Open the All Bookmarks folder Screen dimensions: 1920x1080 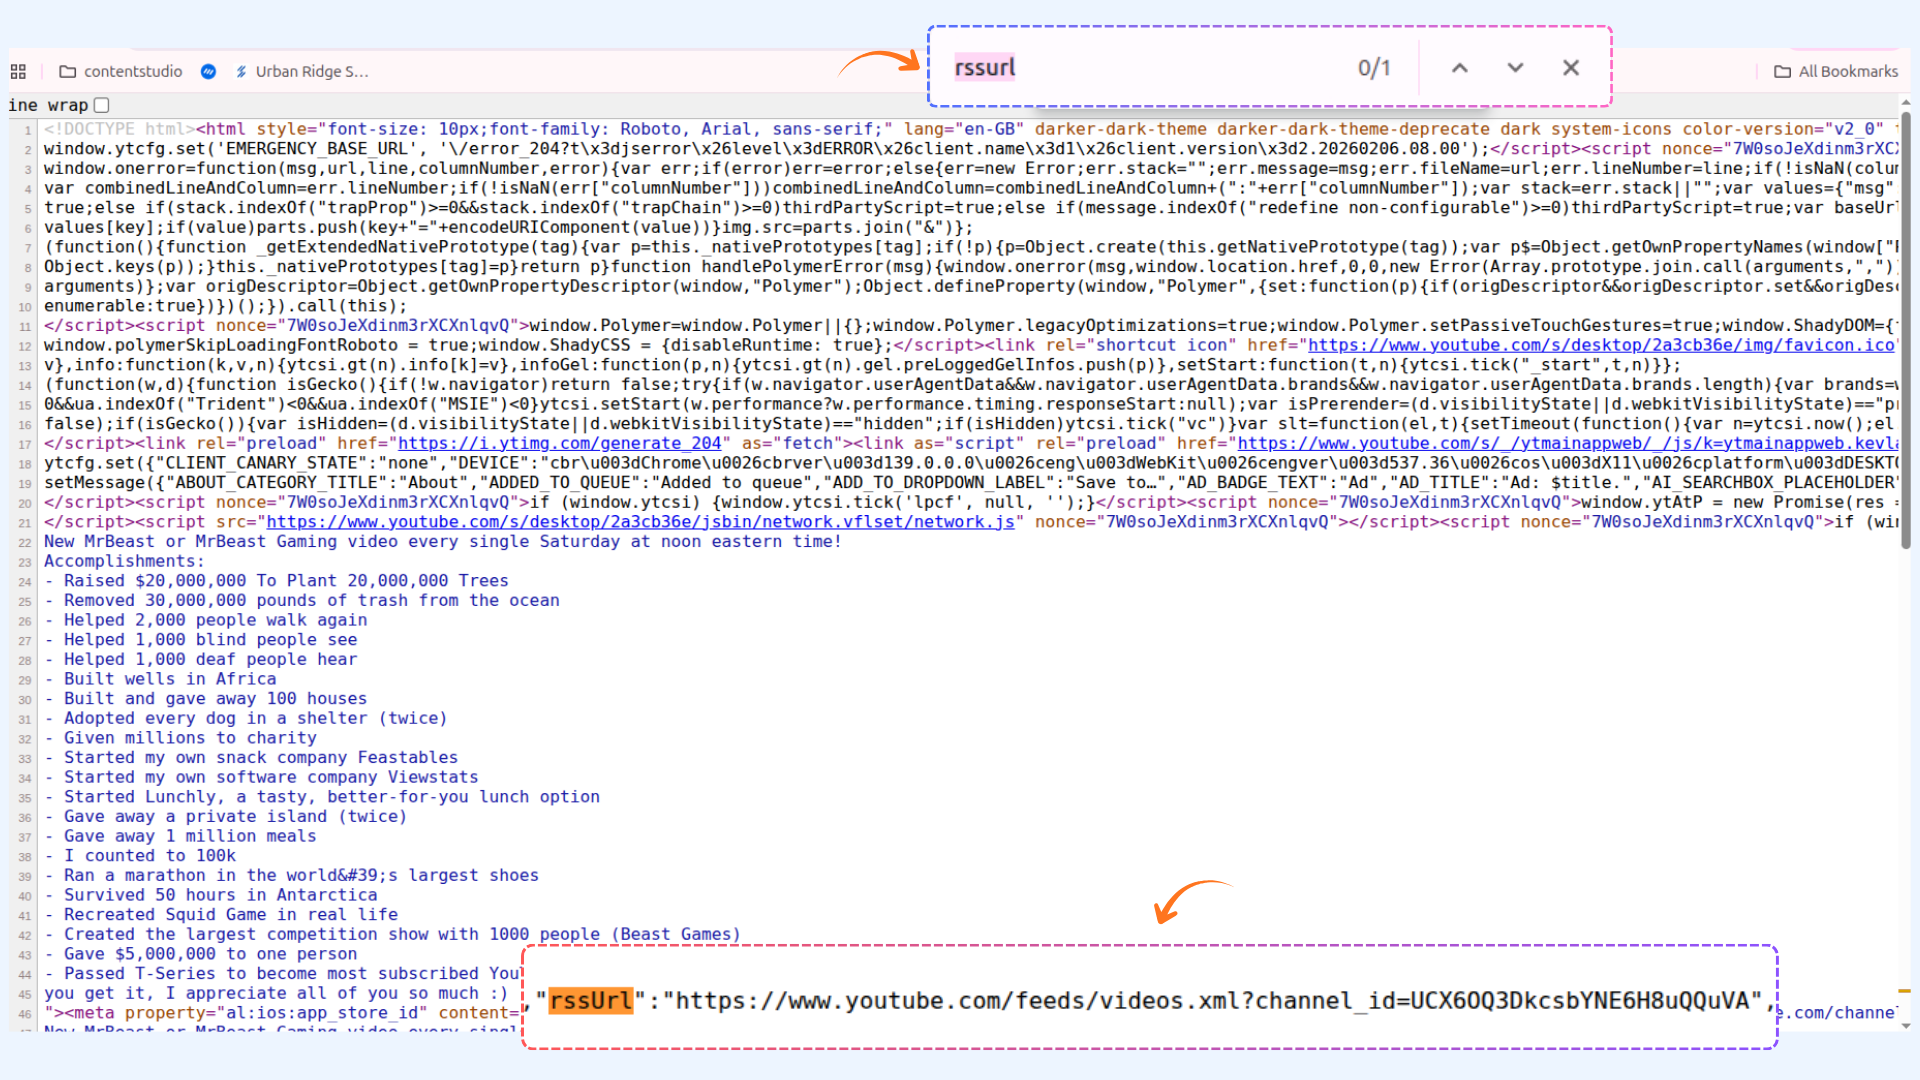(1836, 71)
